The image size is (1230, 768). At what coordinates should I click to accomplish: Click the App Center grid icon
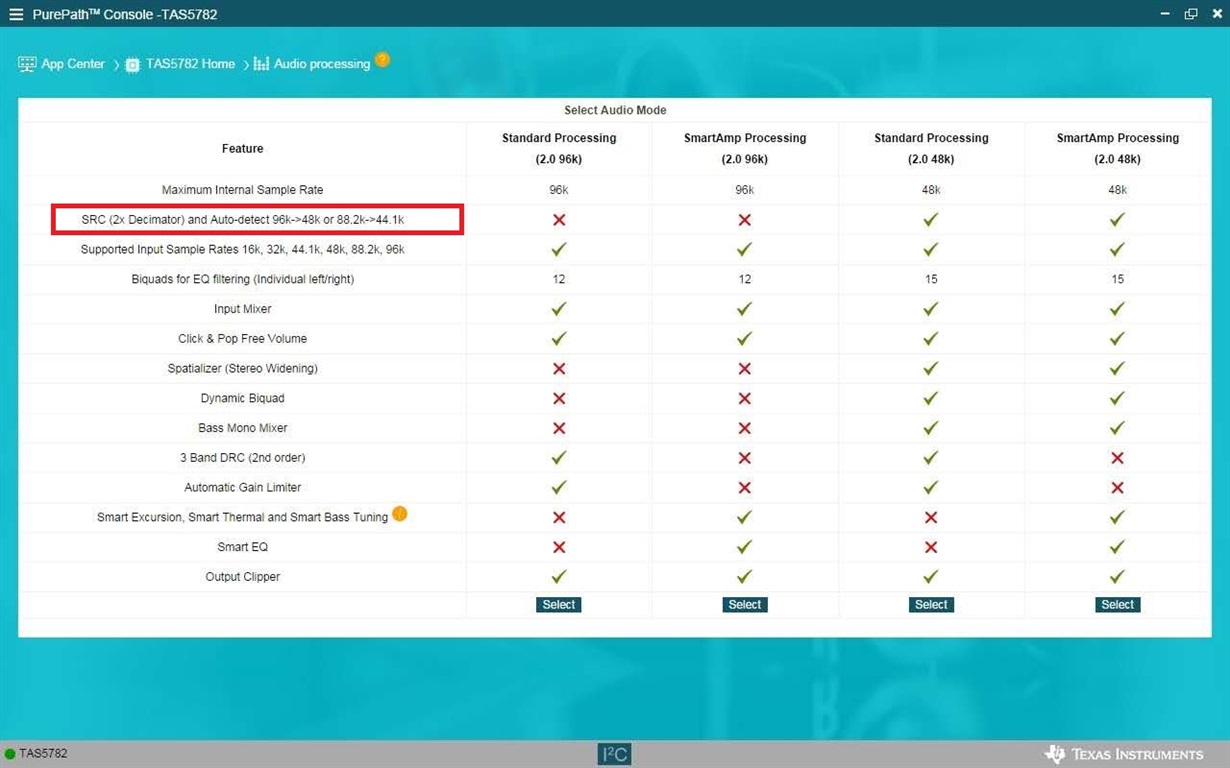click(27, 63)
